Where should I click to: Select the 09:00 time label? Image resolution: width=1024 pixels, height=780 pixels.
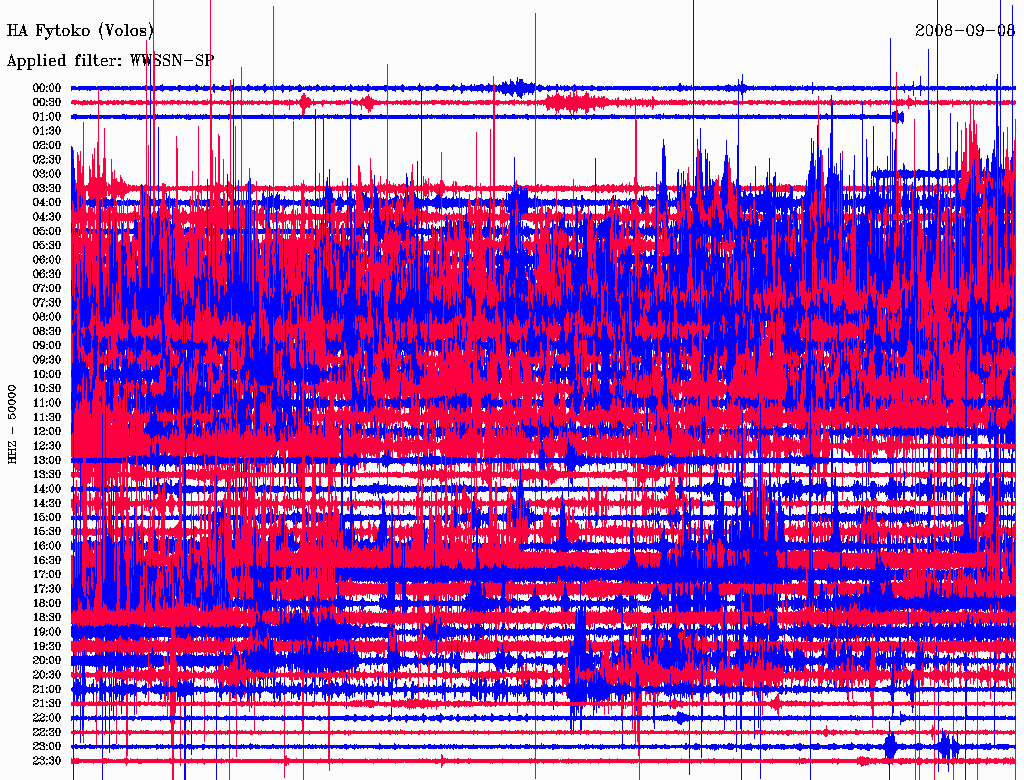click(x=47, y=346)
